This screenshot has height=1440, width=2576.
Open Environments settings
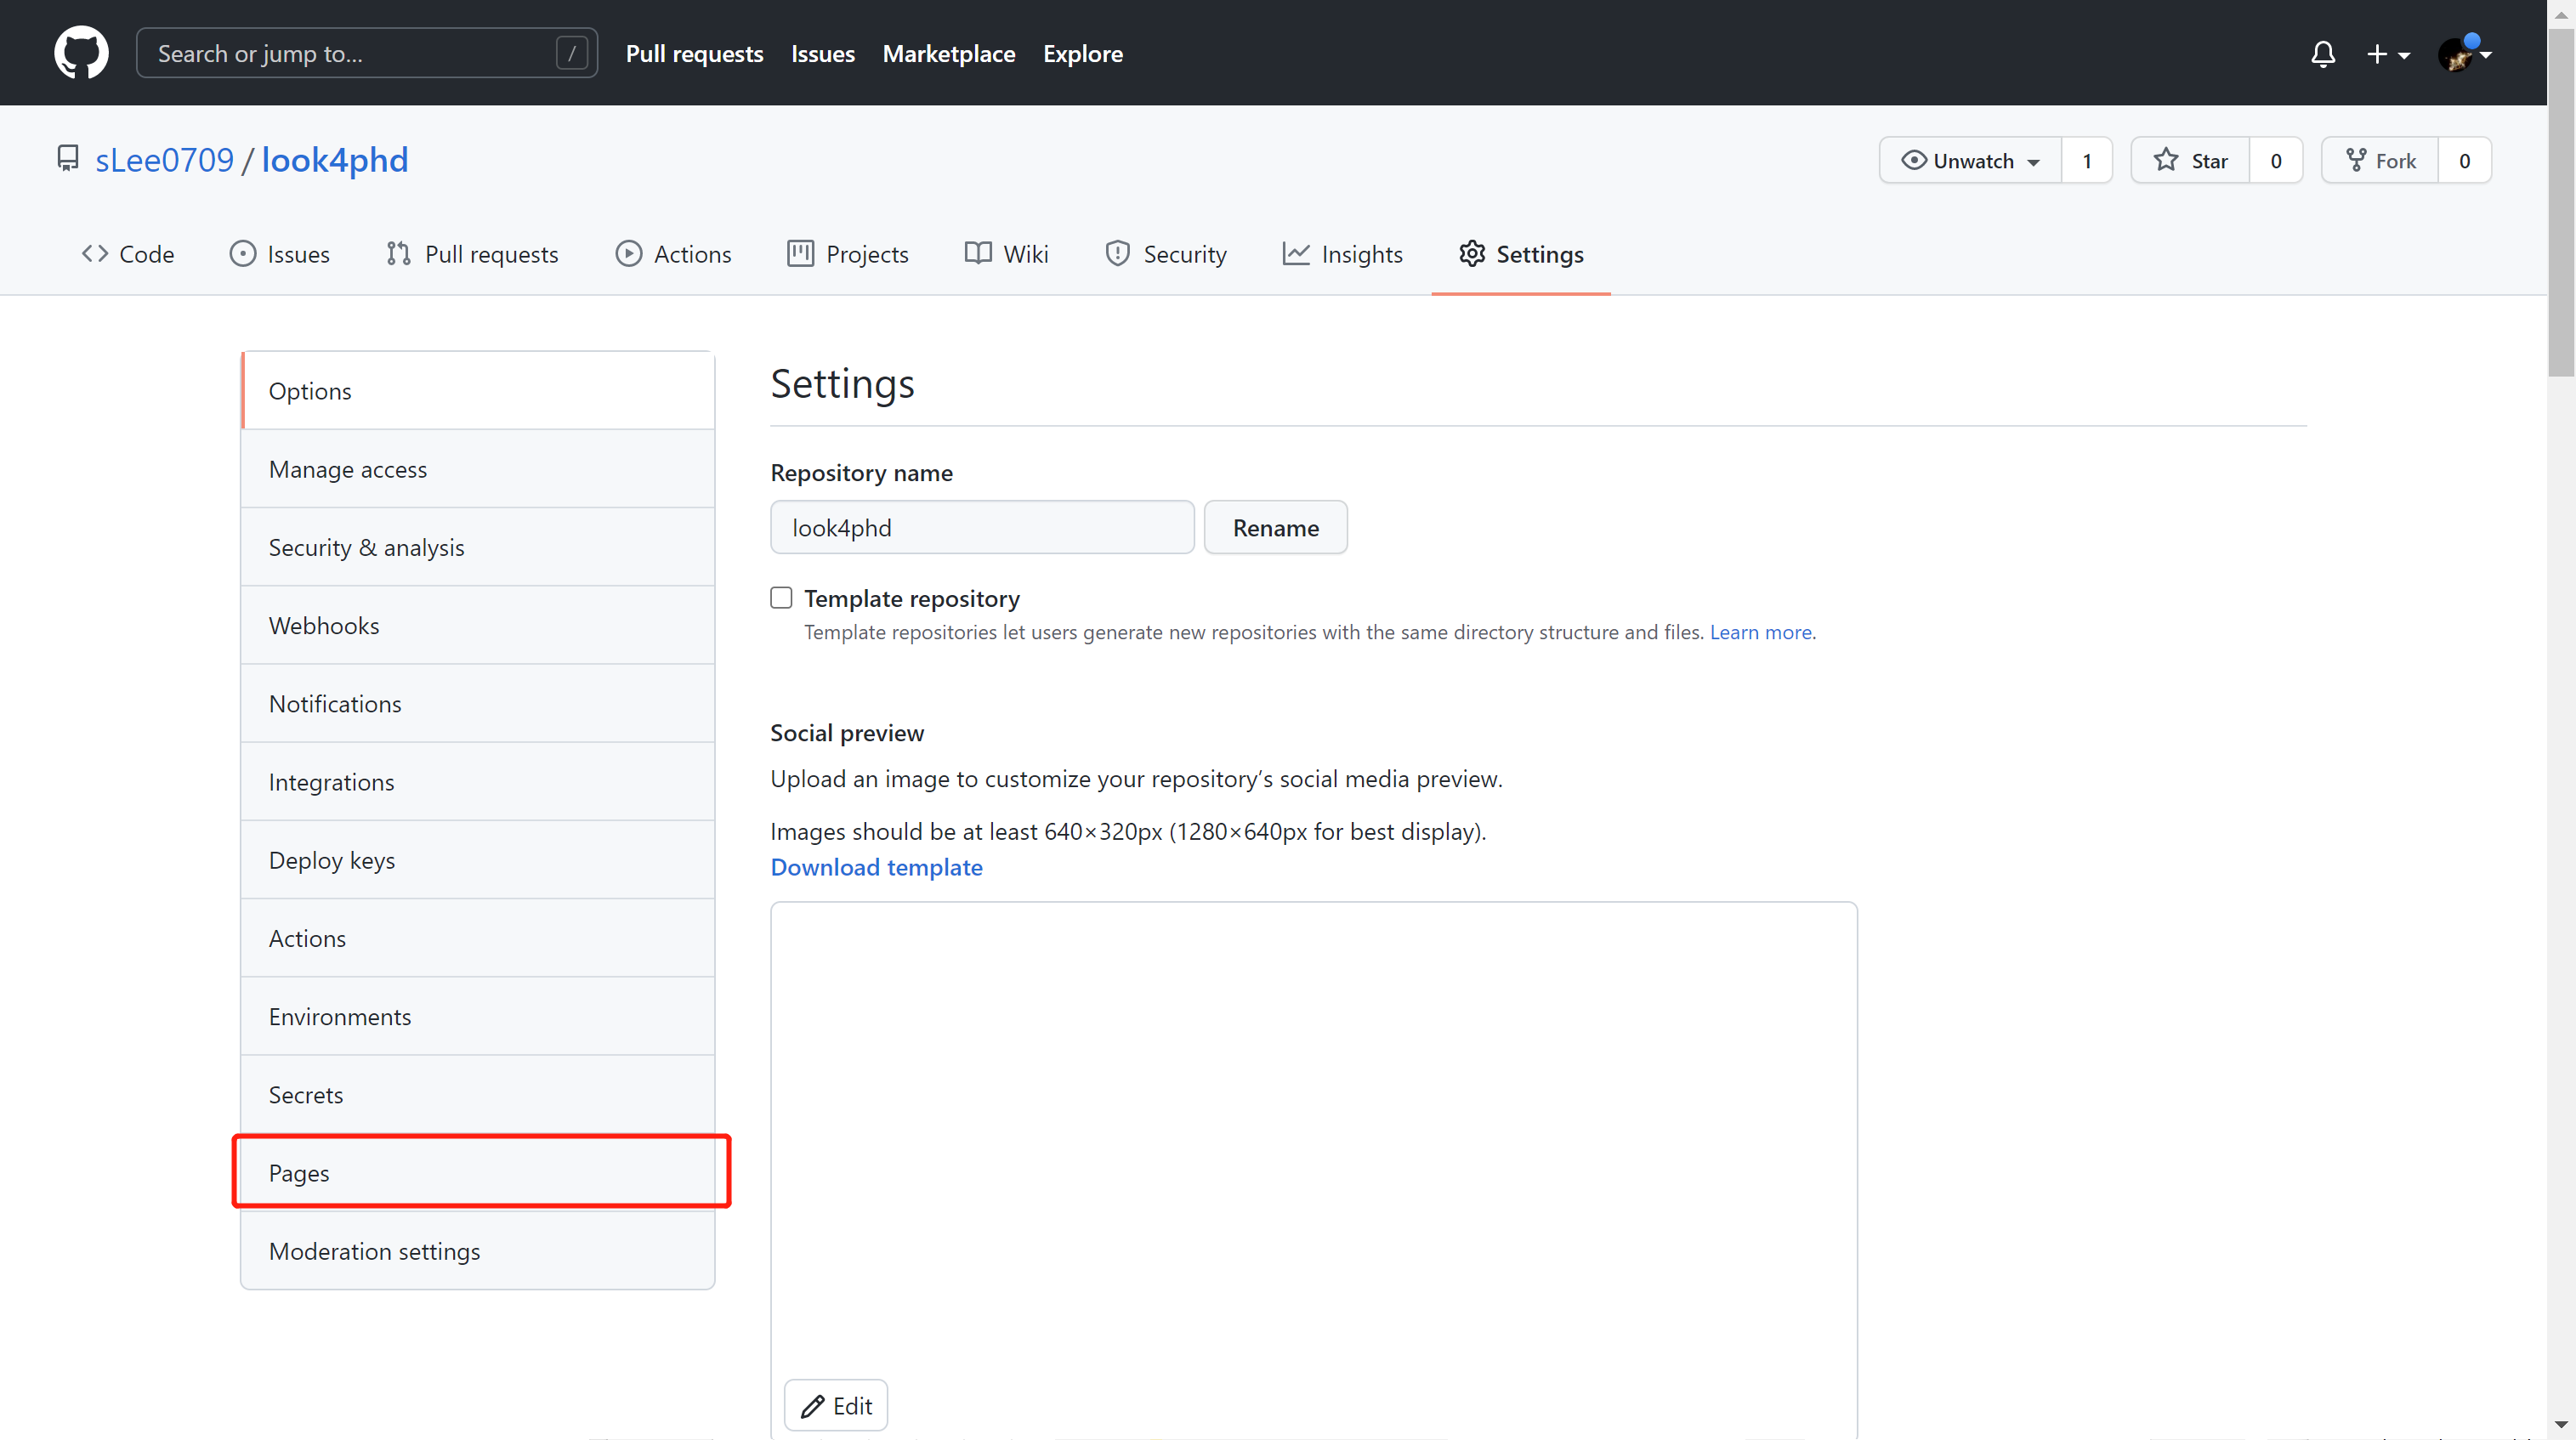(x=478, y=1016)
